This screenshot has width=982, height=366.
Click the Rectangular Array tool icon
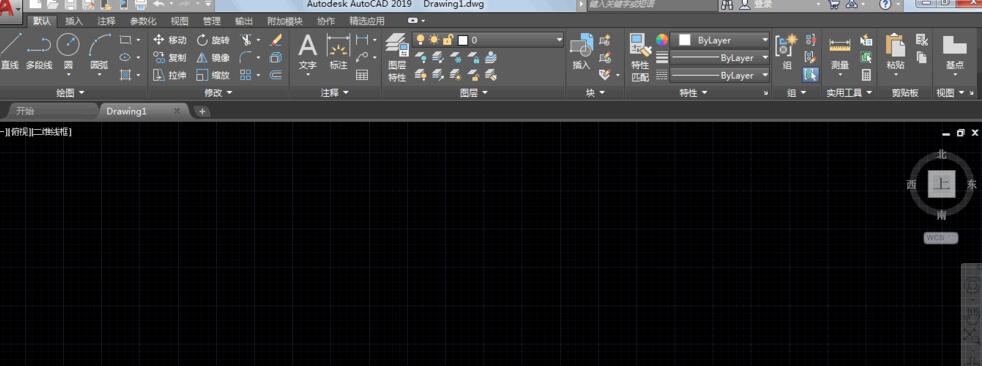[x=246, y=75]
